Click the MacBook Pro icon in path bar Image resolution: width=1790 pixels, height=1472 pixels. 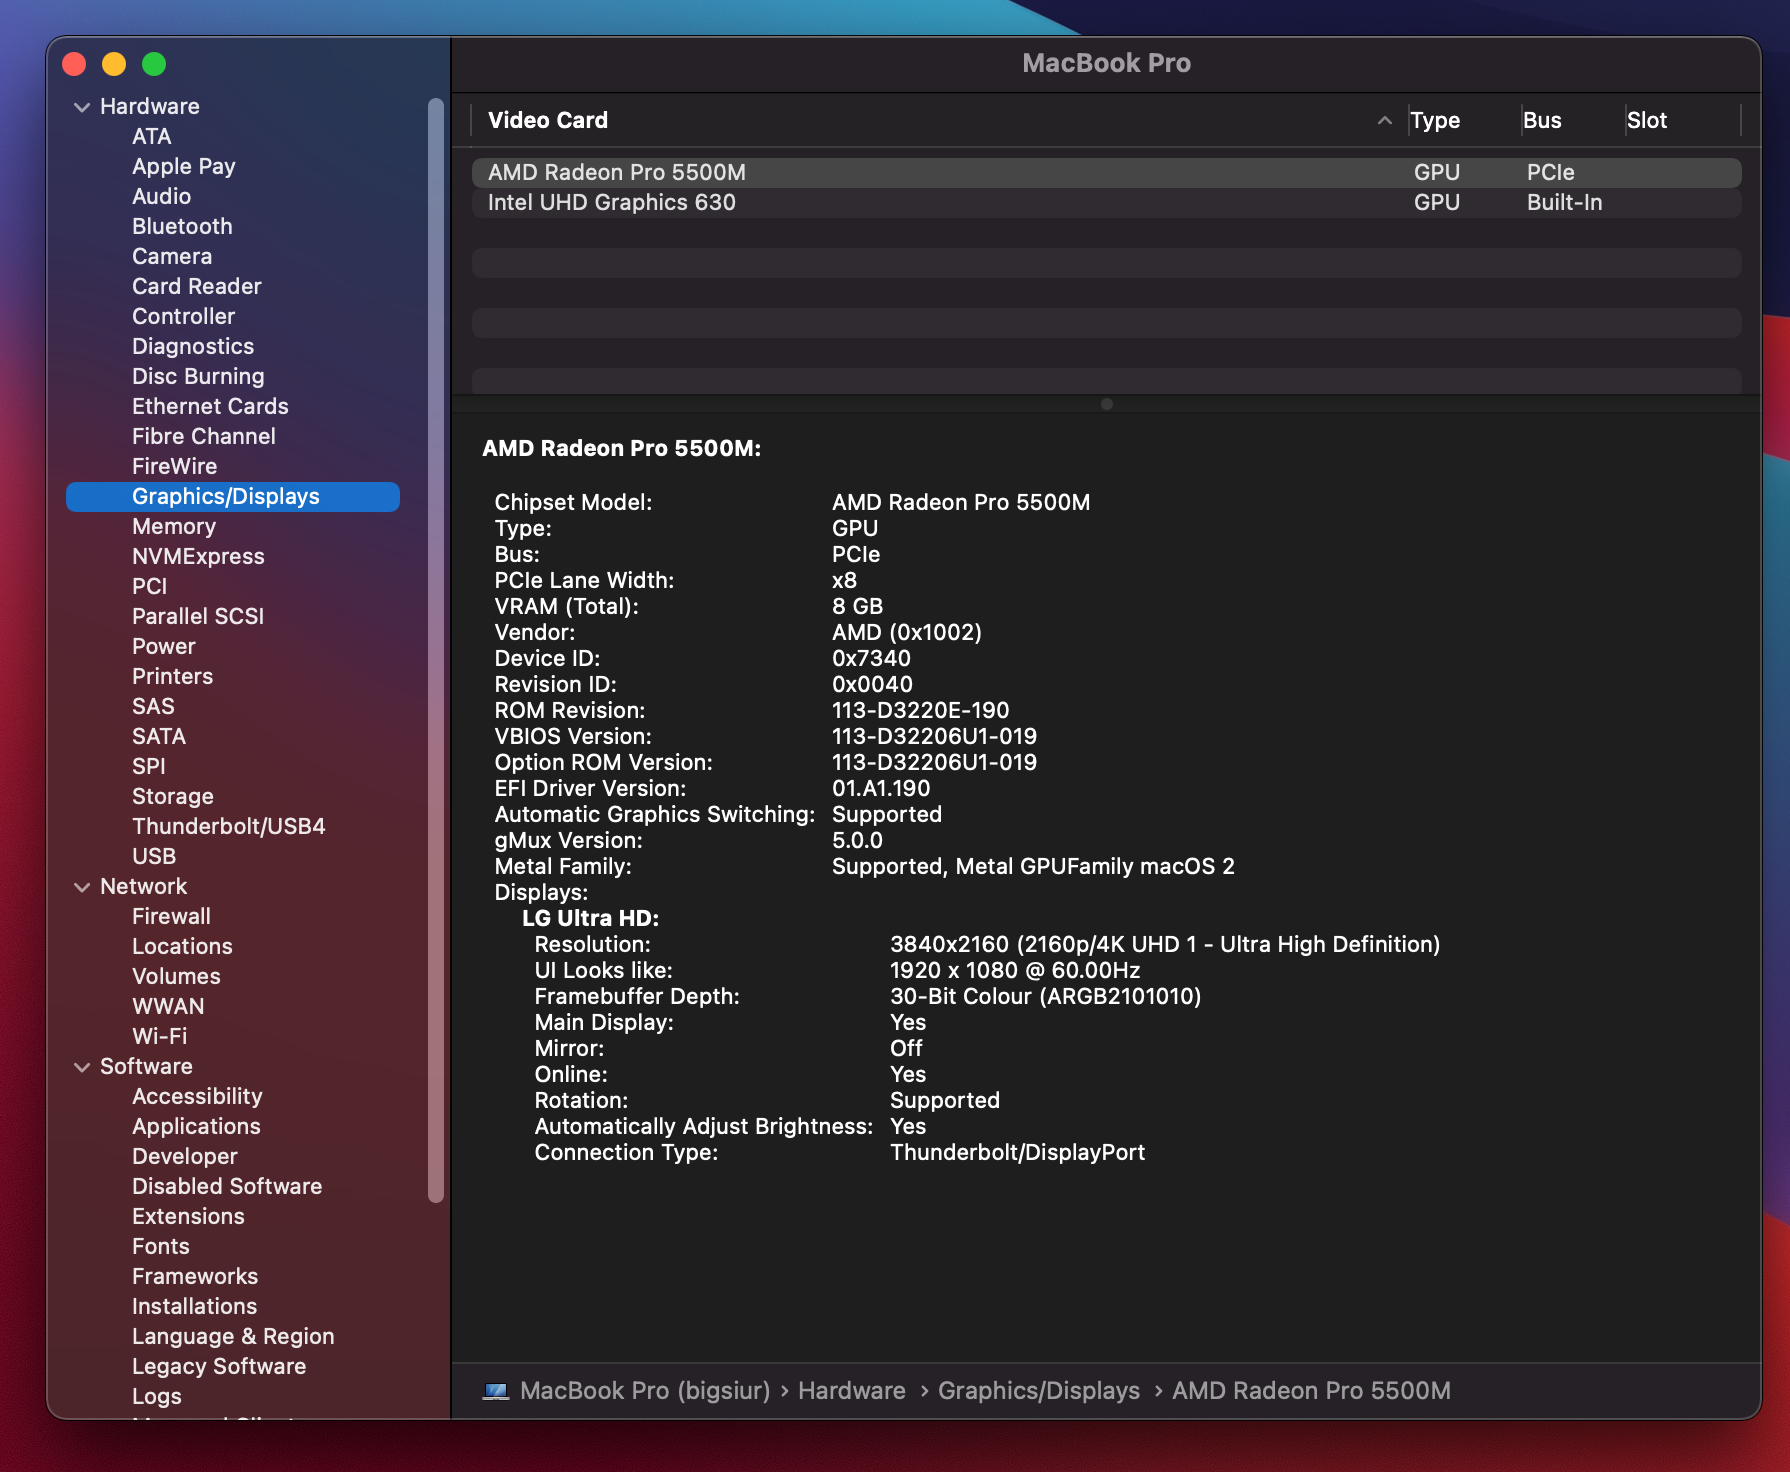point(496,1391)
